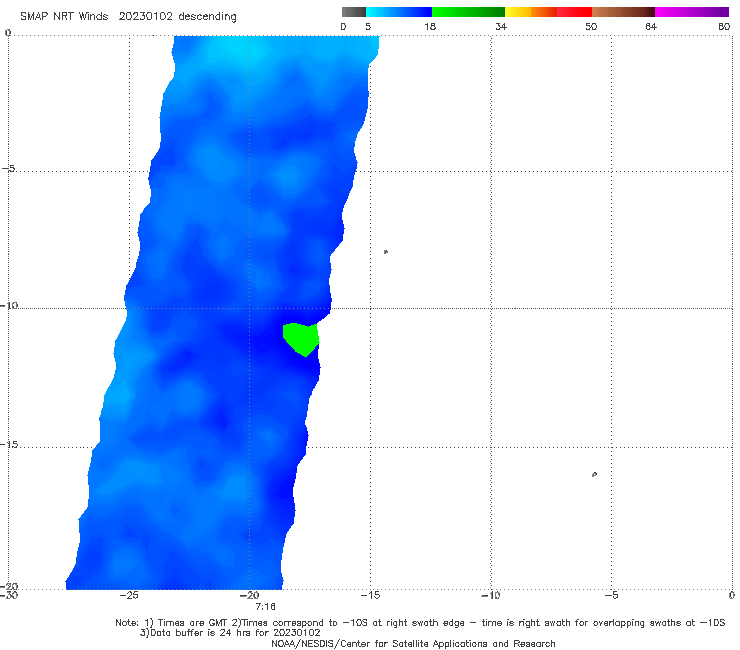
Task: Click the 'Data buffer is 24 hrs' note
Action: [230, 633]
